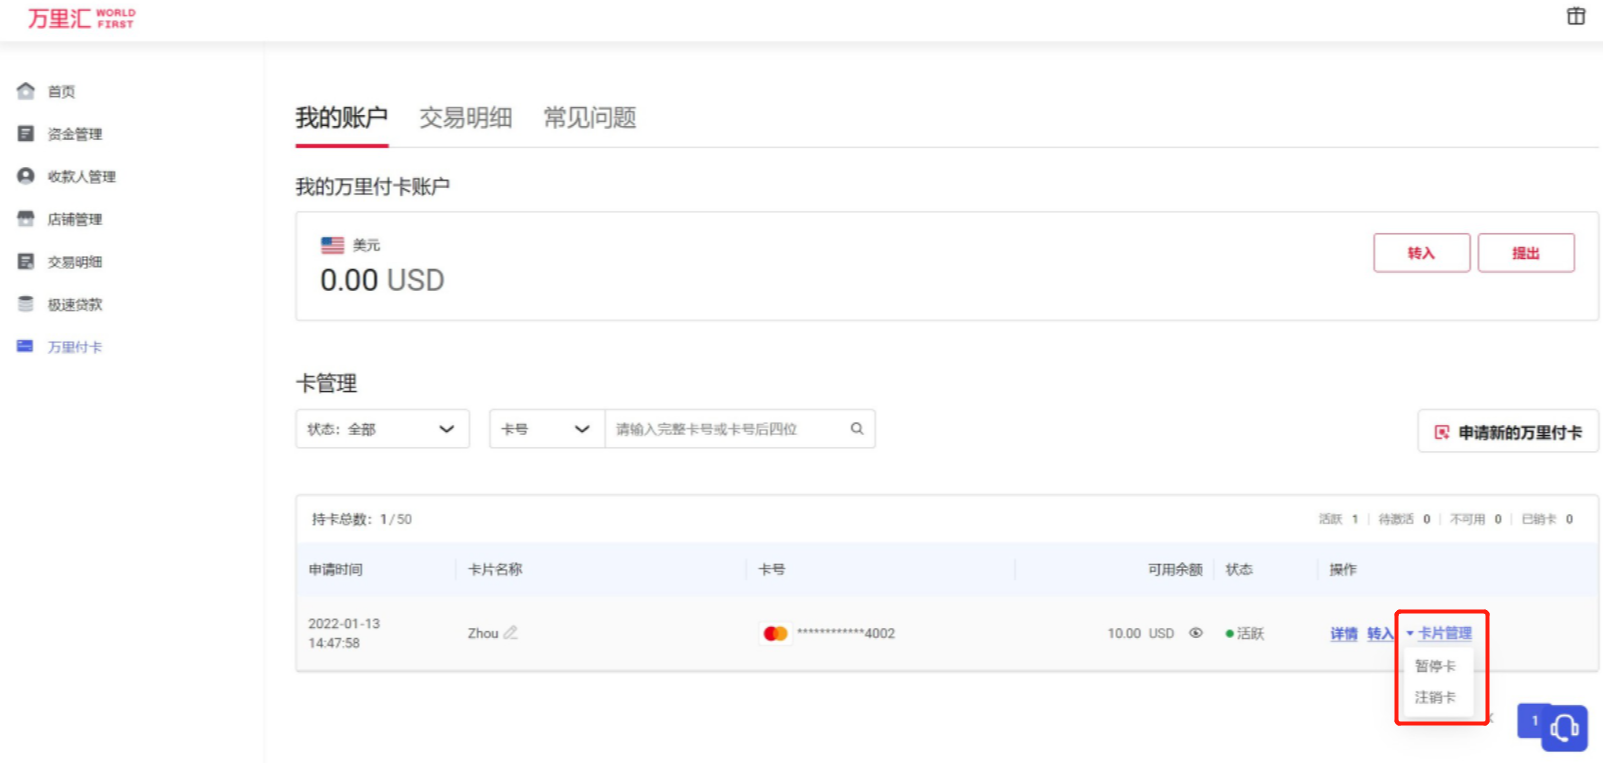Click the US flag icon
Image resolution: width=1603 pixels, height=763 pixels.
click(333, 245)
